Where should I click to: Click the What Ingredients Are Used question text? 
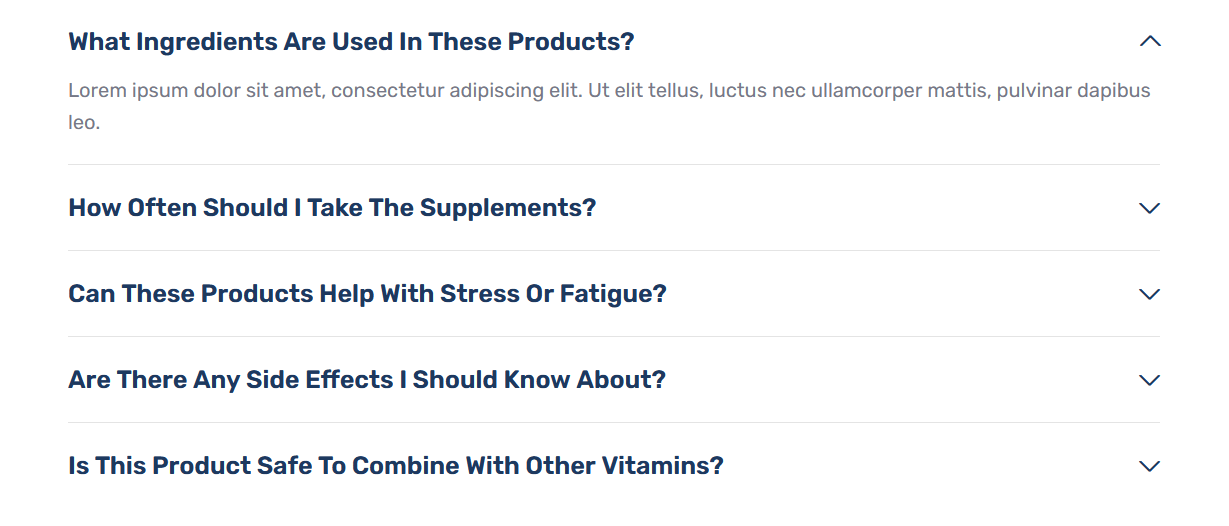pyautogui.click(x=351, y=42)
